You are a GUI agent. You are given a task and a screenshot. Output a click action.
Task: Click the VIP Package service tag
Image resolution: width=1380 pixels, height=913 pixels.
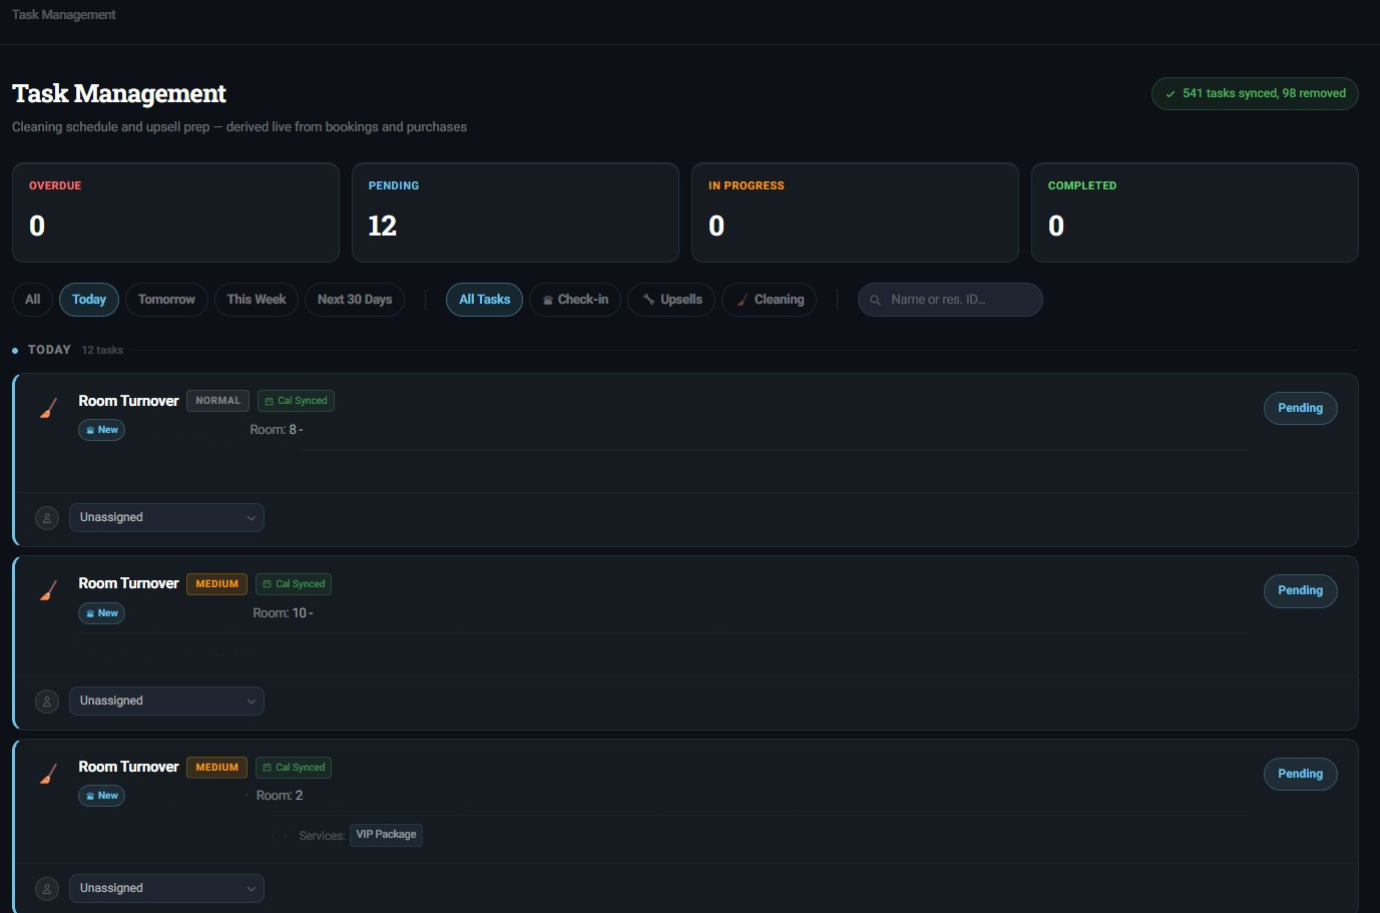tap(386, 835)
